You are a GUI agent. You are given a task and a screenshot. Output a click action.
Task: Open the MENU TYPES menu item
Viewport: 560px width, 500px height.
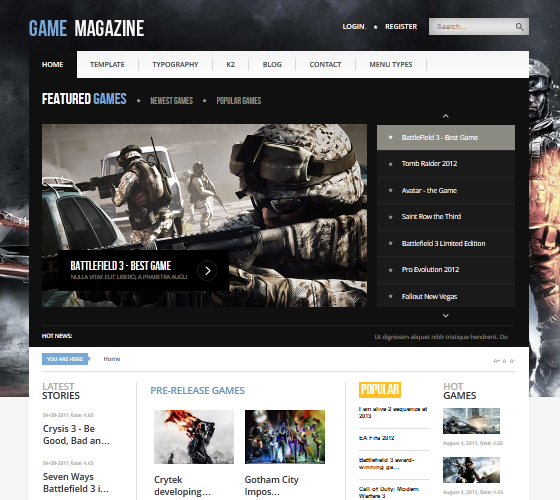(x=391, y=65)
